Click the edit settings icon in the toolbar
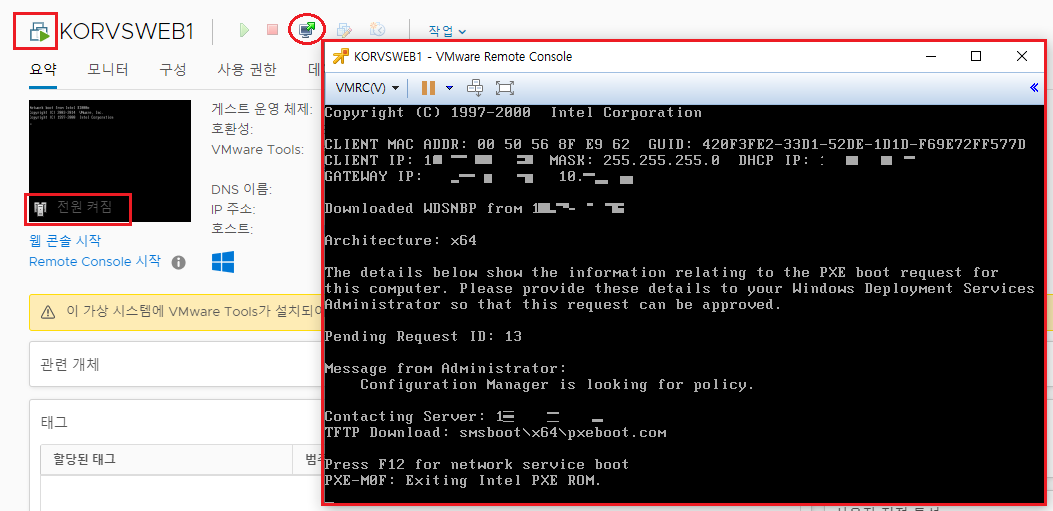 [345, 30]
